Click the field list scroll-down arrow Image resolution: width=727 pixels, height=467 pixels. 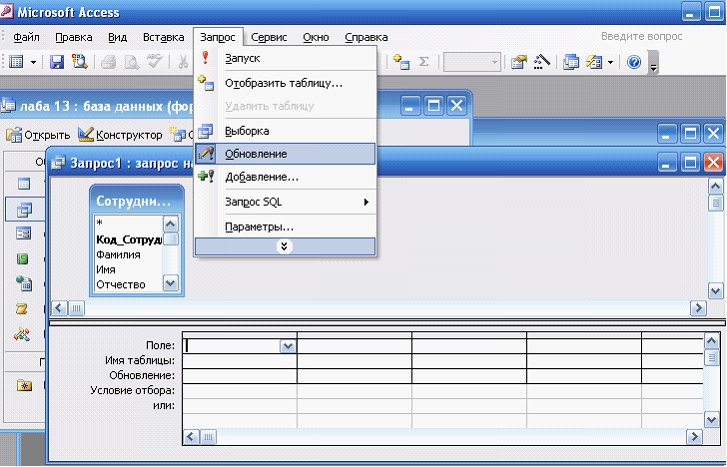tap(171, 283)
